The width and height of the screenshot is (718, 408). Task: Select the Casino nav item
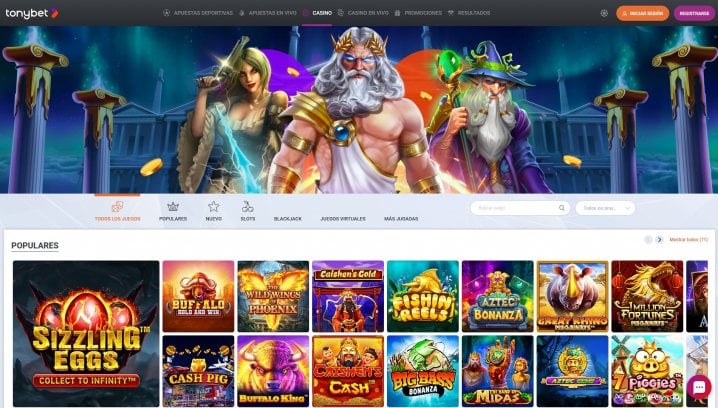317,13
